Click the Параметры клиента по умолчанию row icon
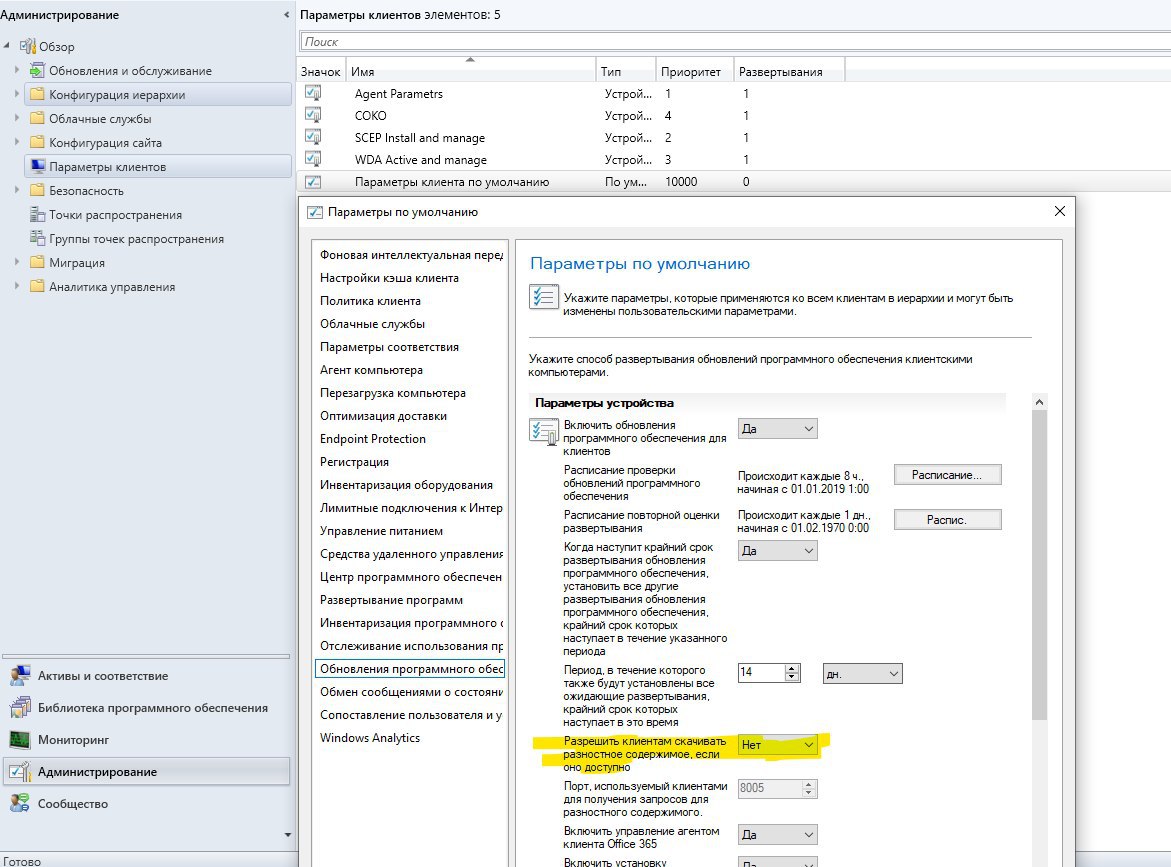Screen dimensions: 1171x867 pos(313,181)
